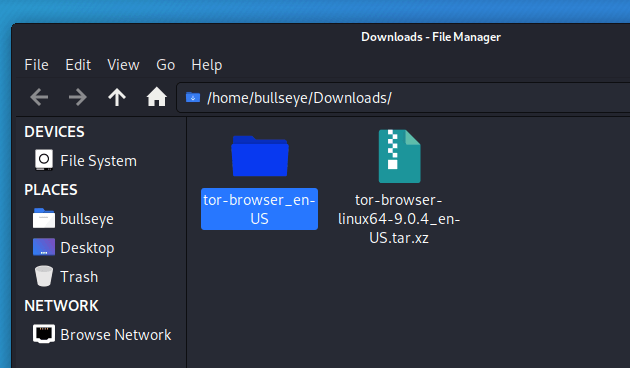
Task: Click the Desktop icon in sidebar
Action: (44, 247)
